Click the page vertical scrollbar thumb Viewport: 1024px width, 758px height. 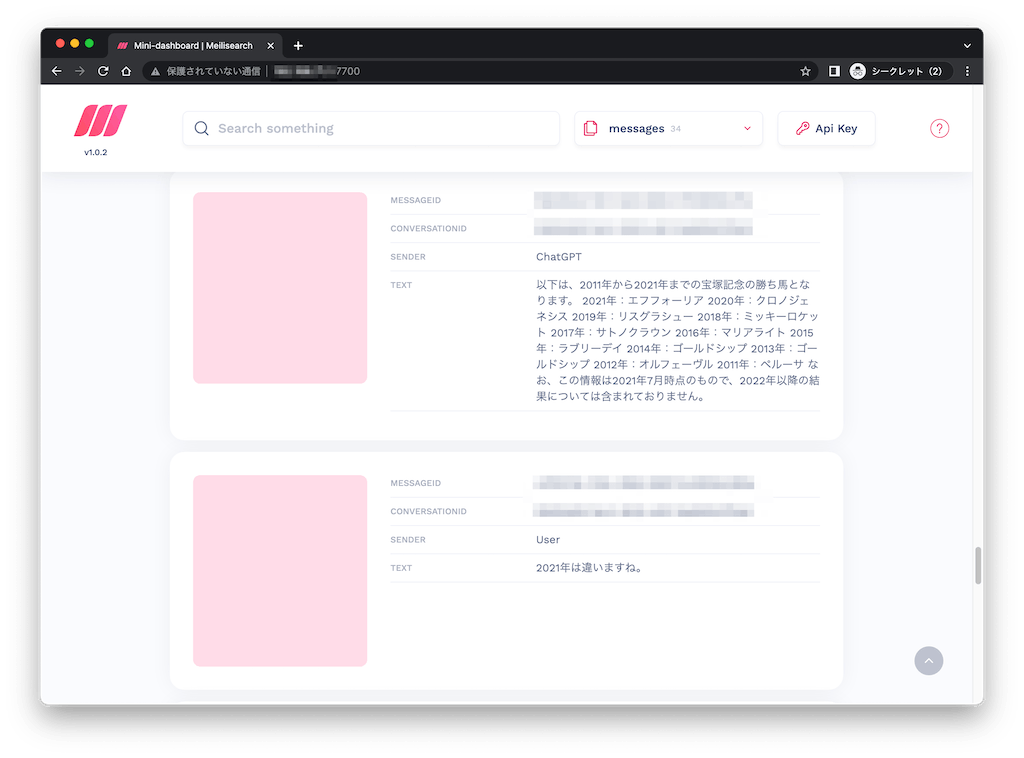pos(978,565)
